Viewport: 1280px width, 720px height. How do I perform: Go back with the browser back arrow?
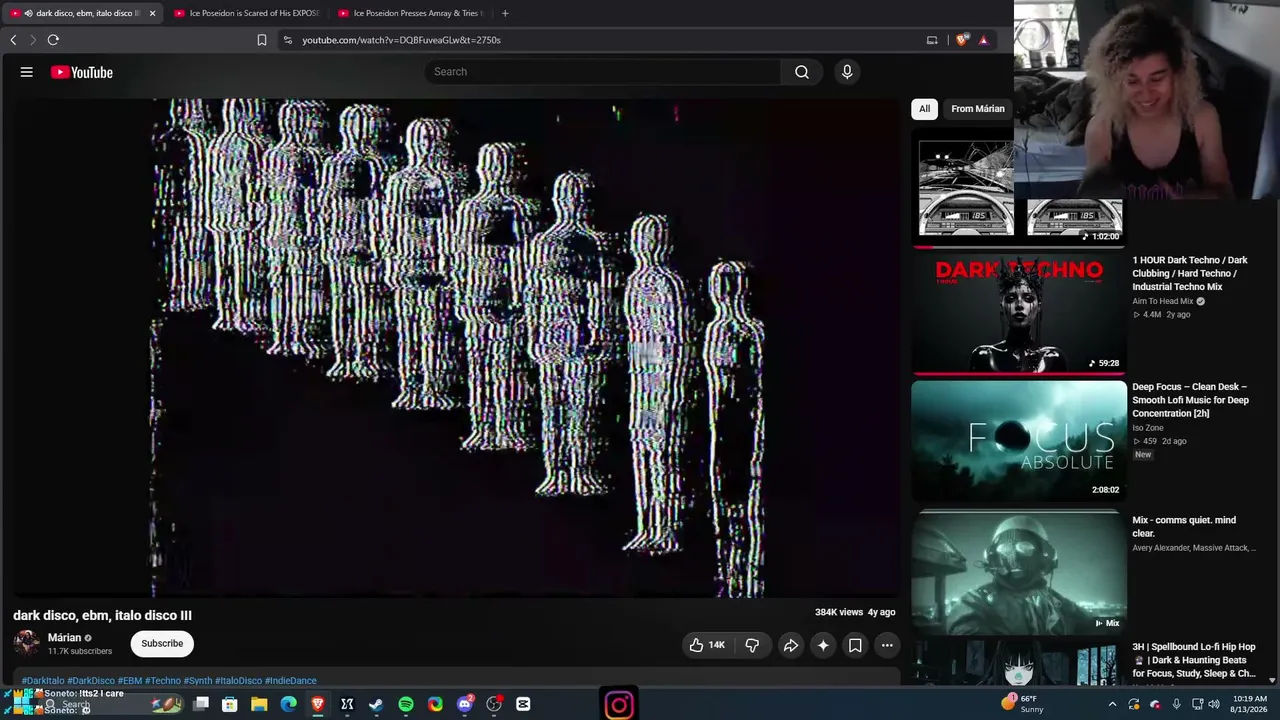point(13,40)
